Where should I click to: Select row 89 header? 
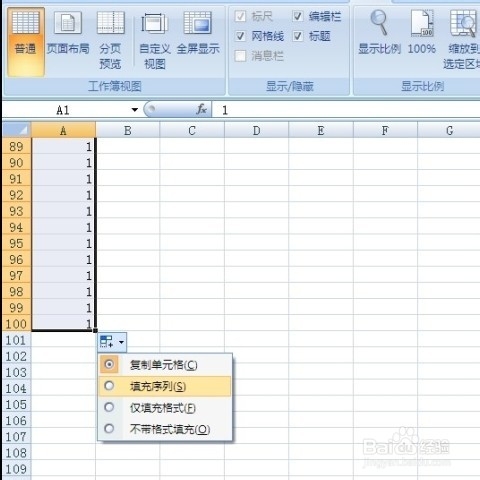tap(16, 146)
